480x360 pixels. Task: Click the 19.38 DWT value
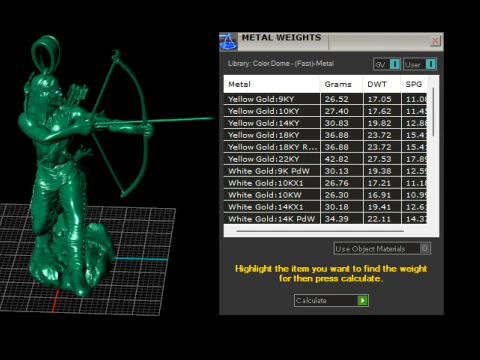point(379,171)
